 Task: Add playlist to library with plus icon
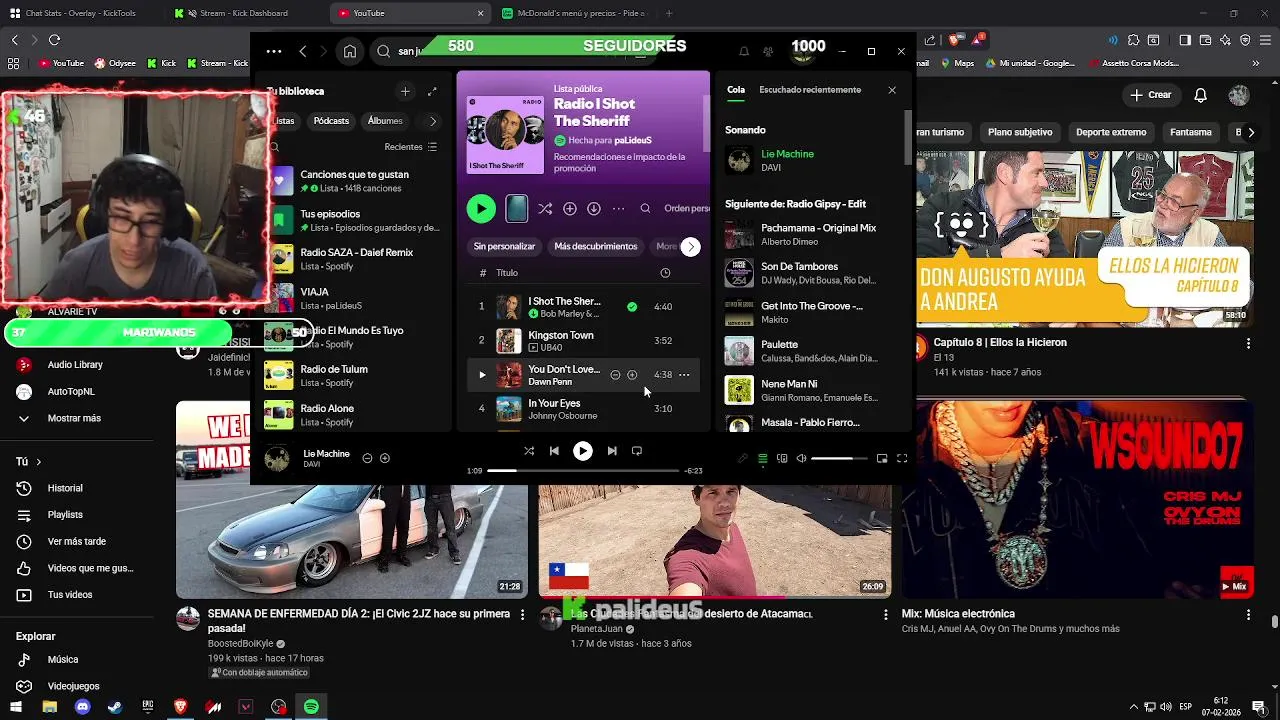[x=570, y=209]
